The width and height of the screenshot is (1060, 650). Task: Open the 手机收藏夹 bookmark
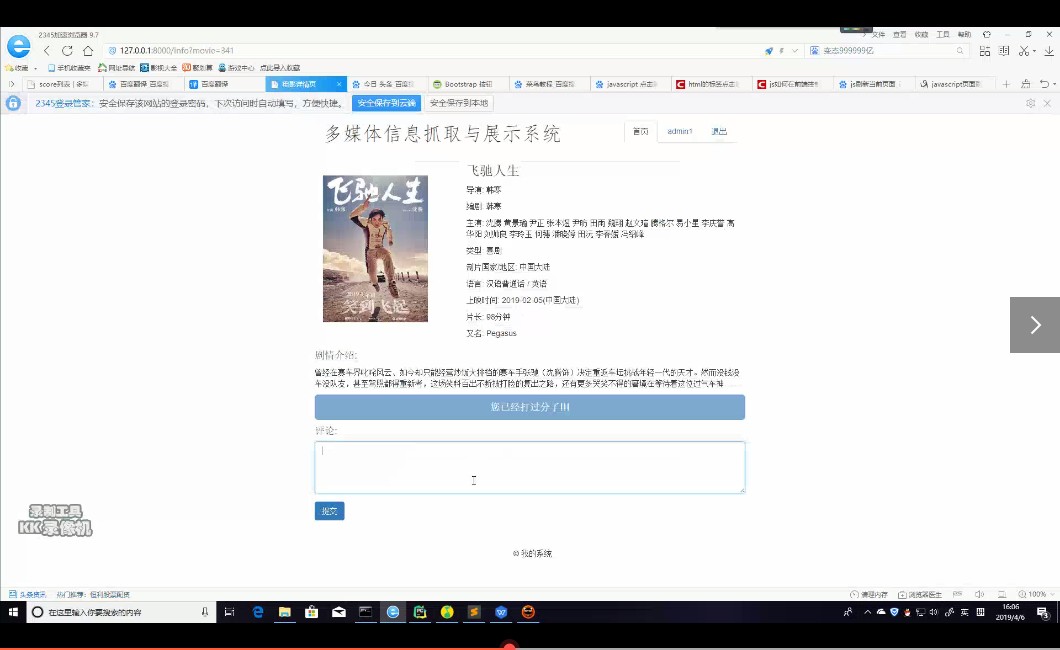tap(69, 68)
